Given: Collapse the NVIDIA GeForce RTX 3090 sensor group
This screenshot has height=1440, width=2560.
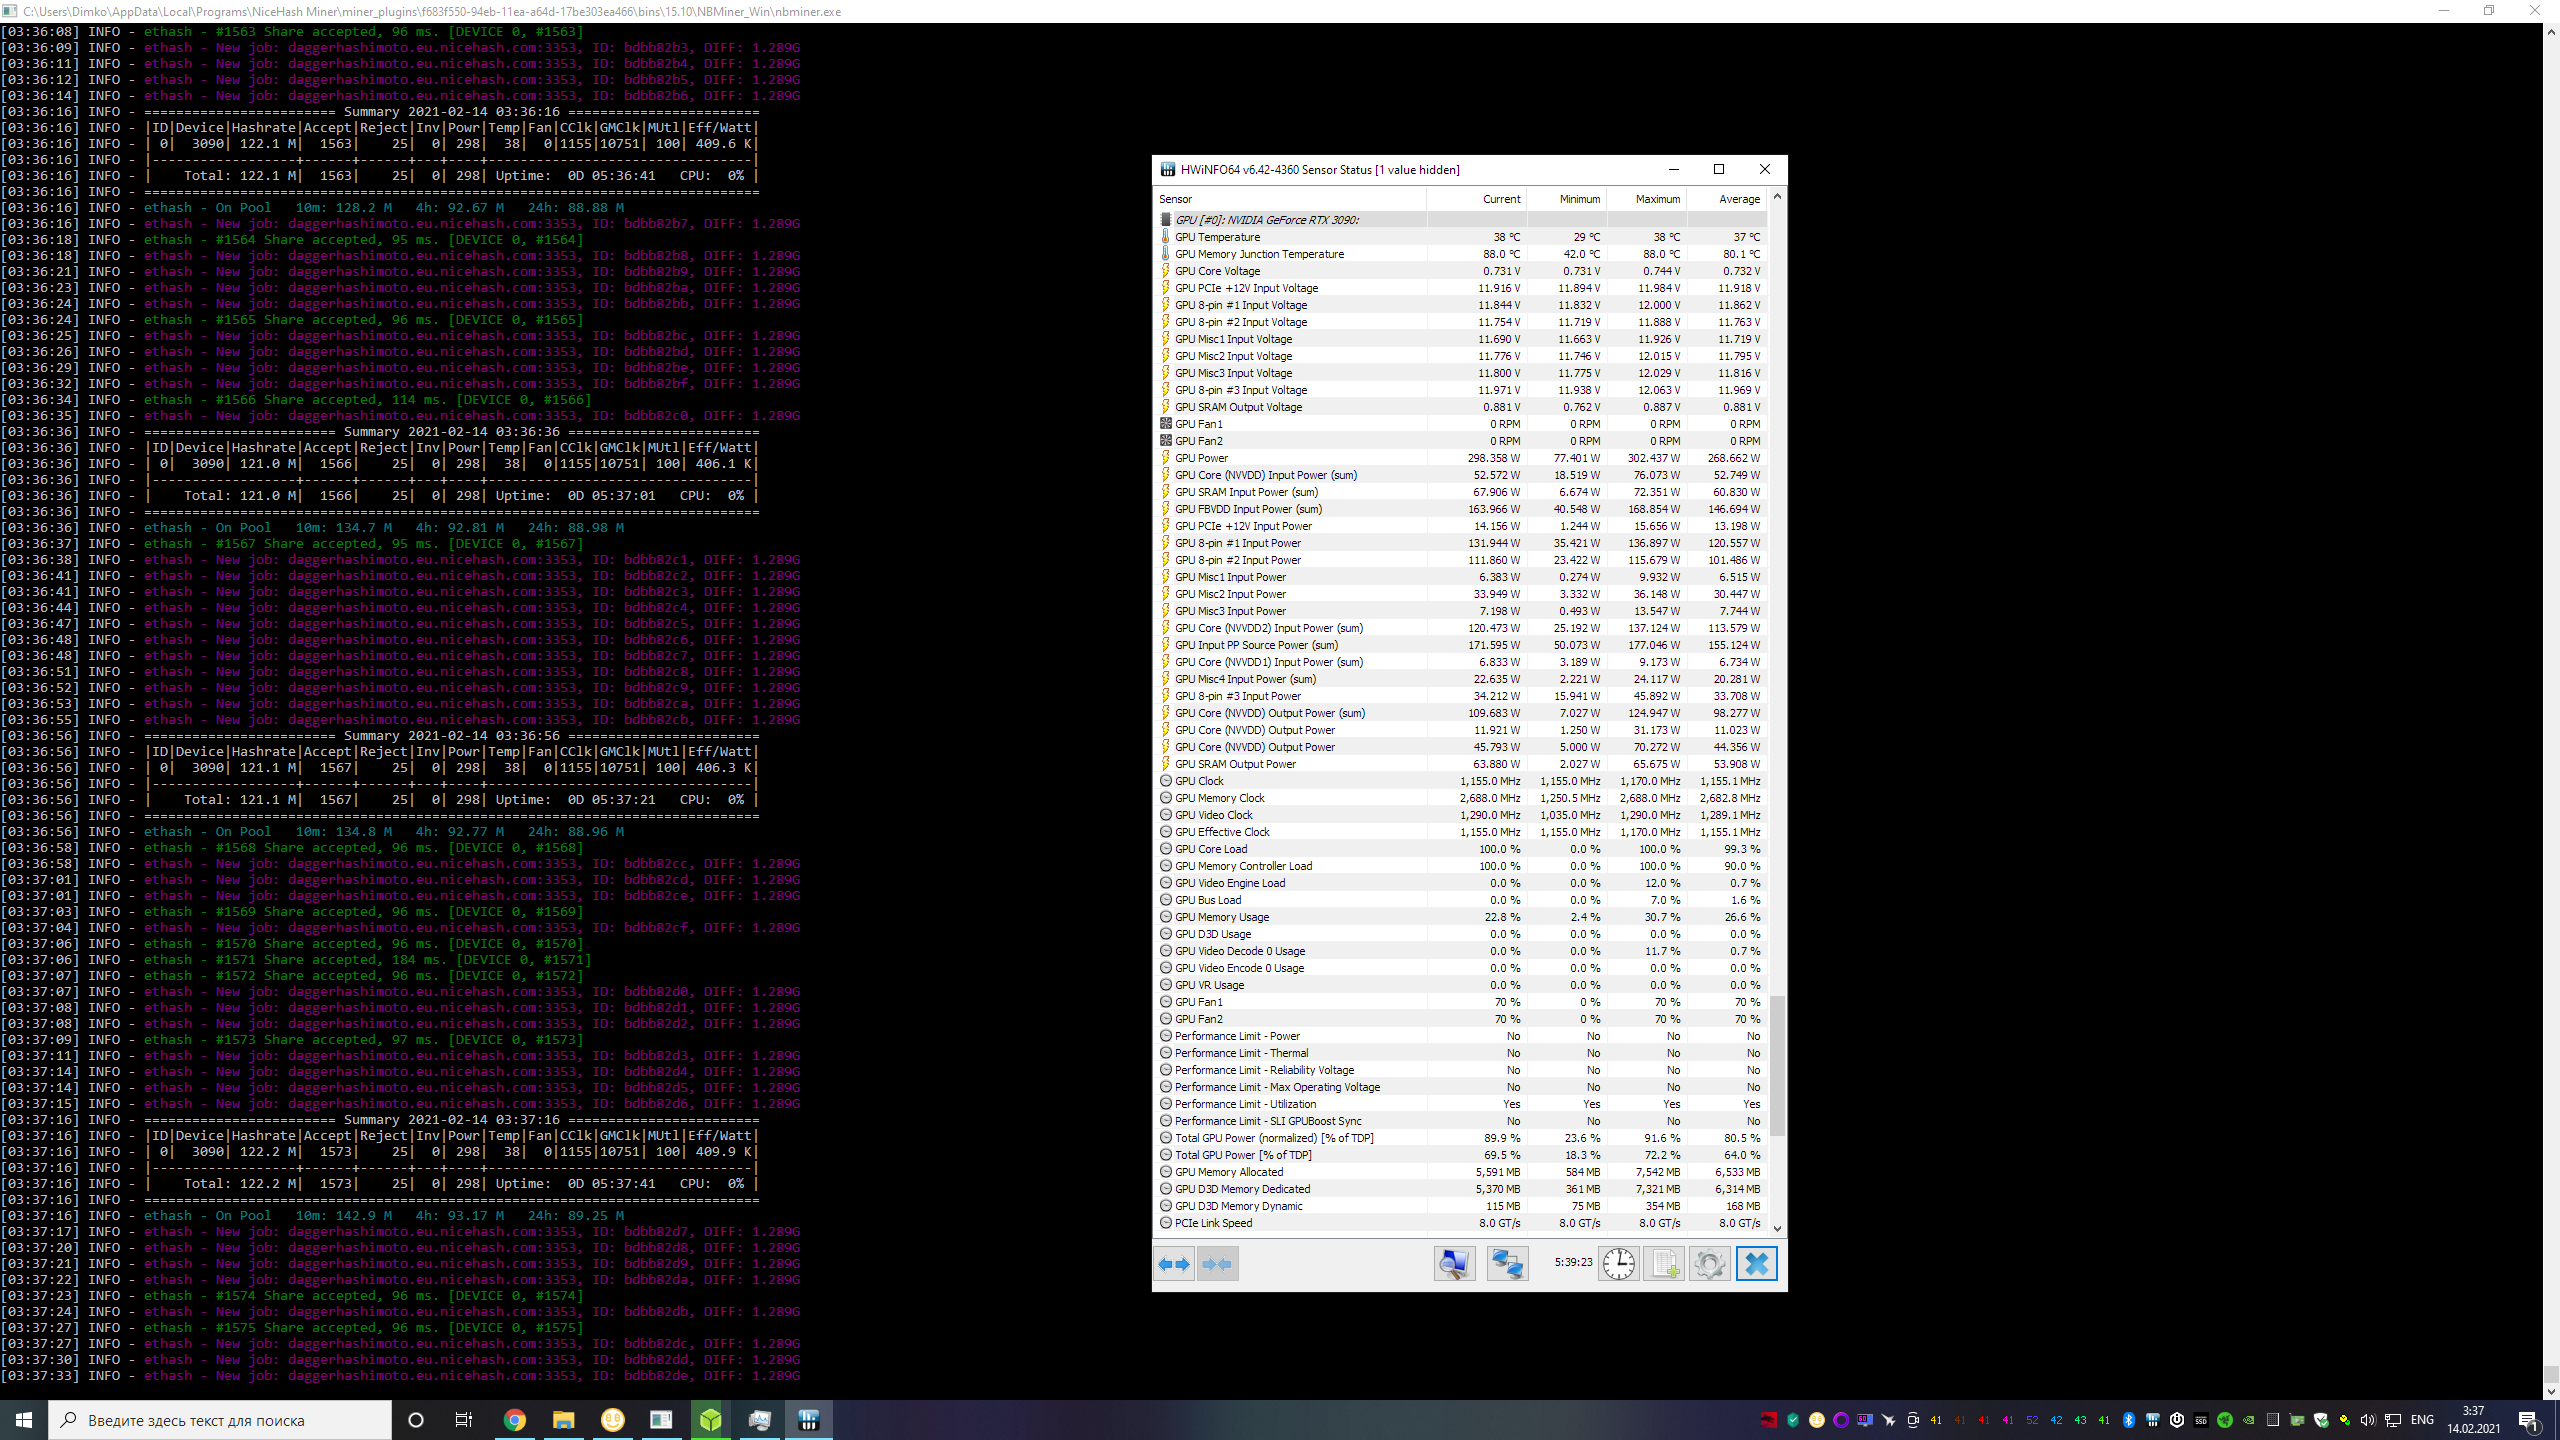Looking at the screenshot, I should [x=1266, y=220].
